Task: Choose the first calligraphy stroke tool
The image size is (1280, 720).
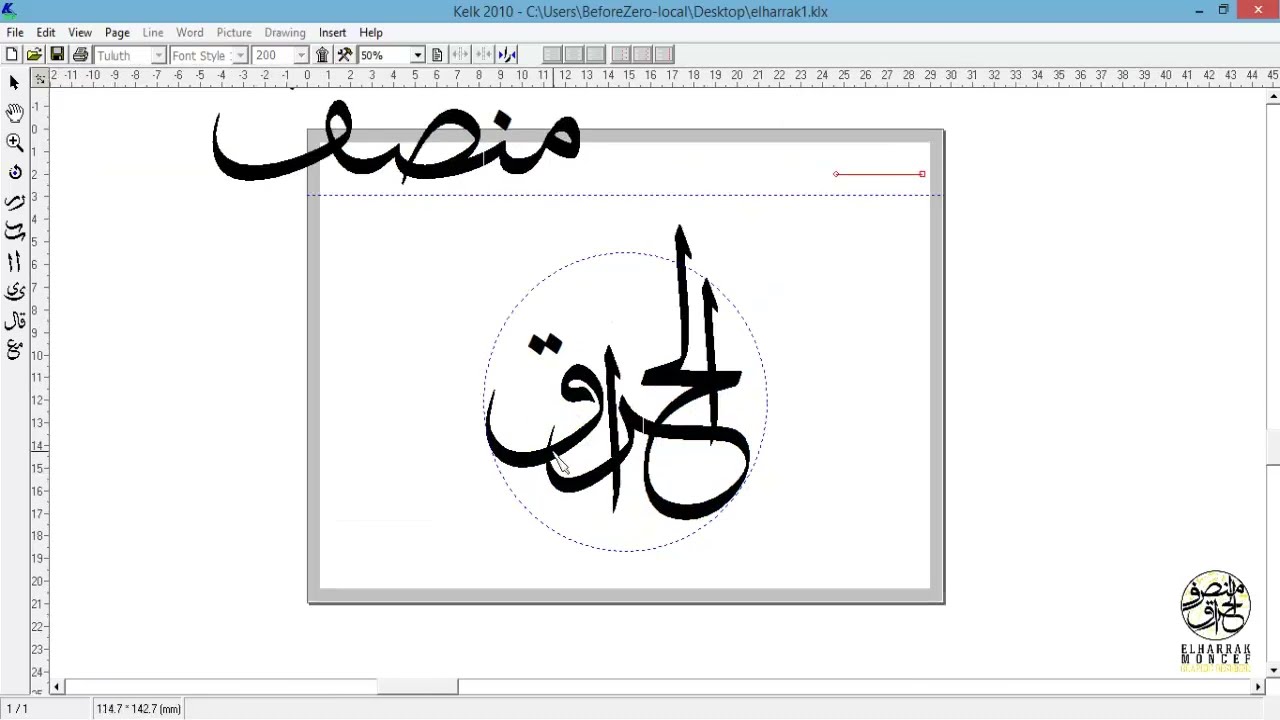Action: coord(14,202)
